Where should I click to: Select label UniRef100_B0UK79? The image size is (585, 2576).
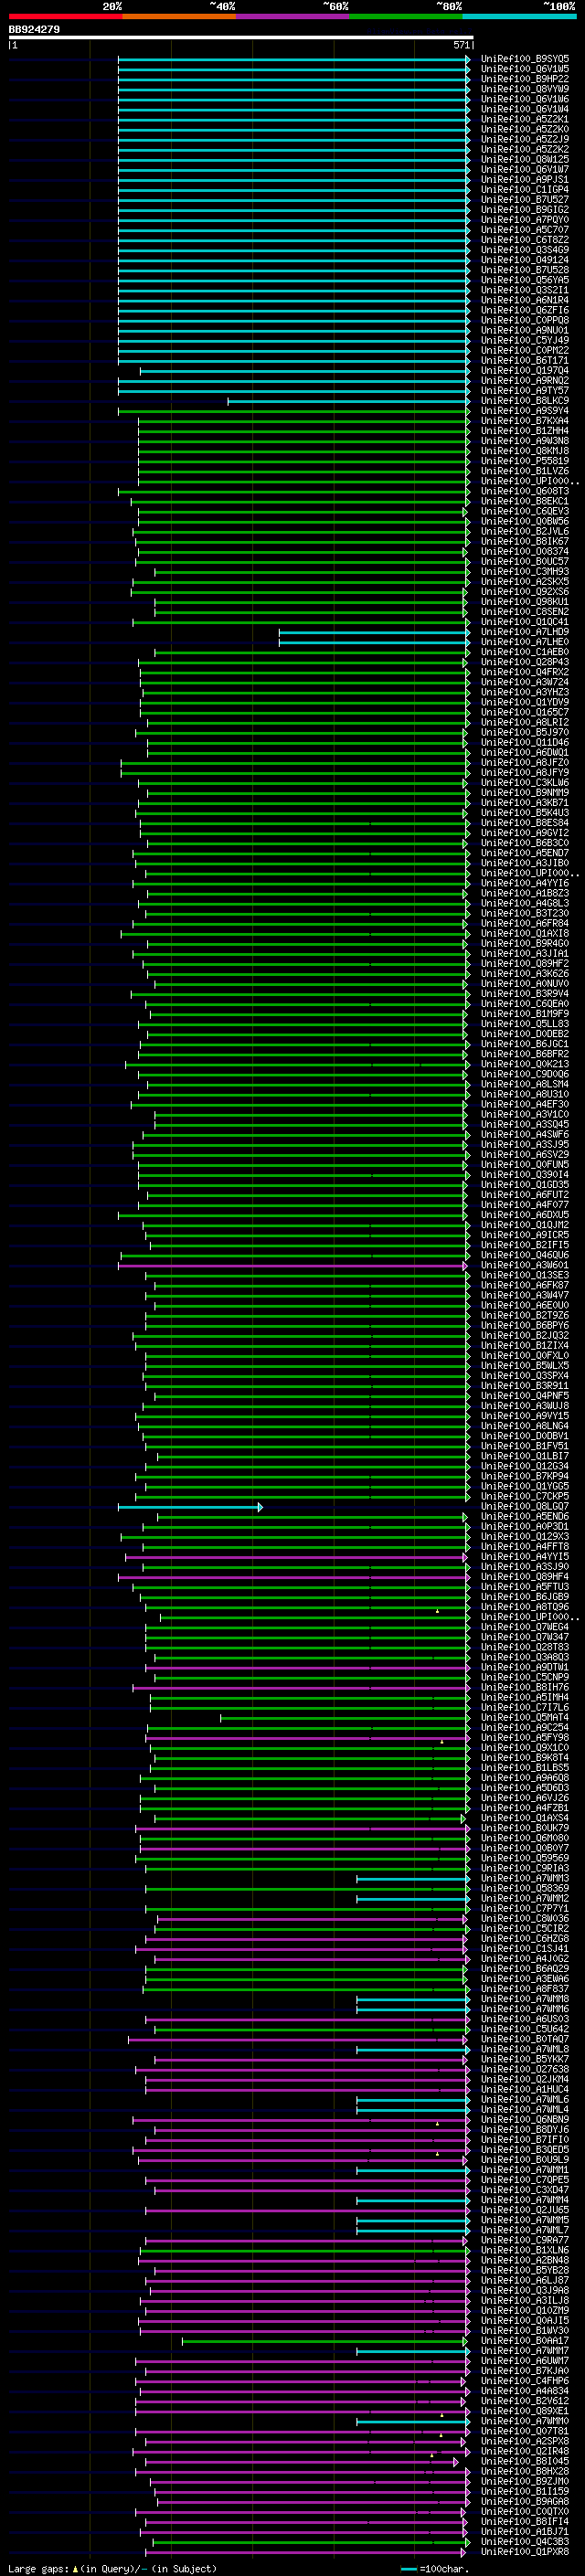(525, 1828)
